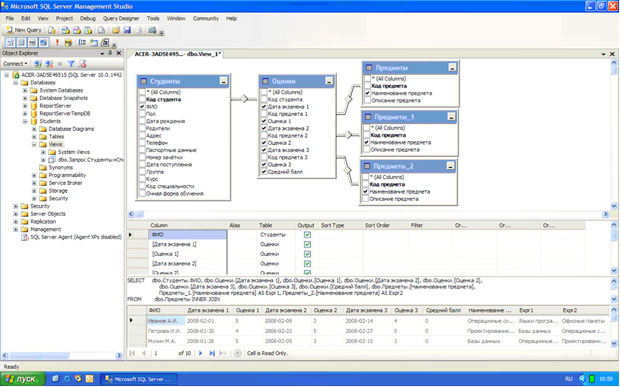This screenshot has width=620, height=387.
Task: Click the New Query toolbar button
Action: (x=23, y=30)
